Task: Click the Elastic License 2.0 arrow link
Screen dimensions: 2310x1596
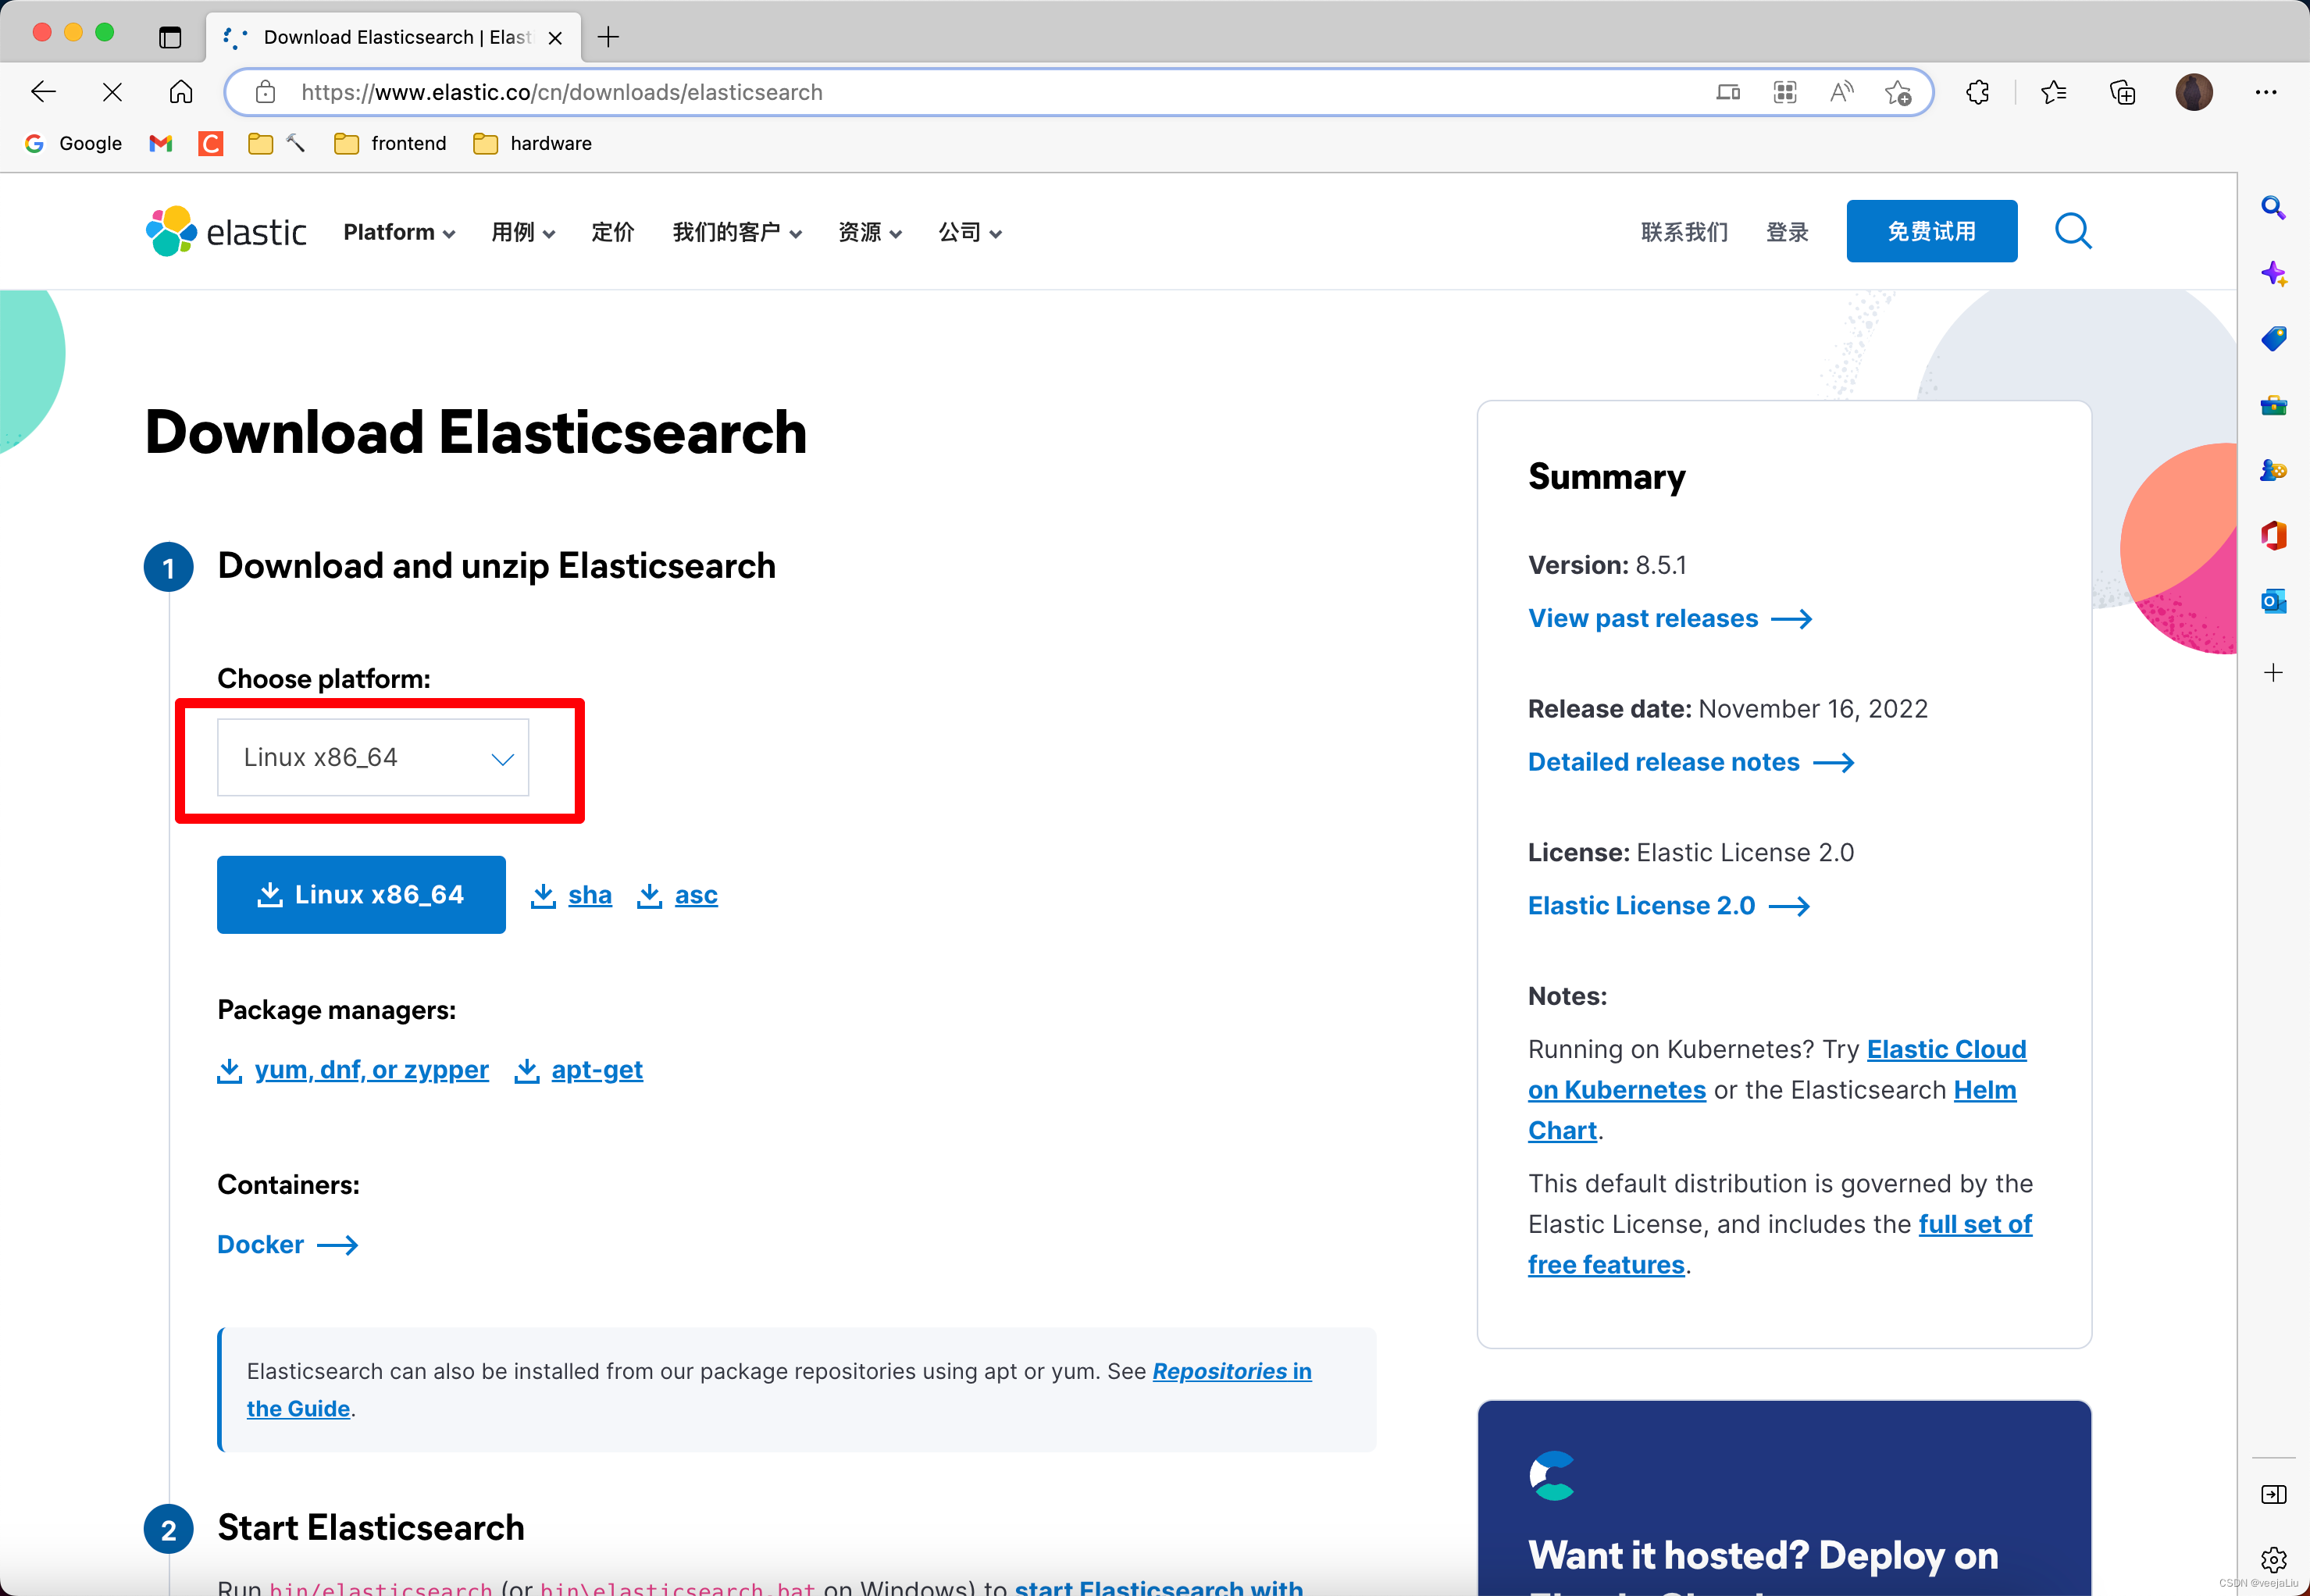Action: pyautogui.click(x=1670, y=904)
